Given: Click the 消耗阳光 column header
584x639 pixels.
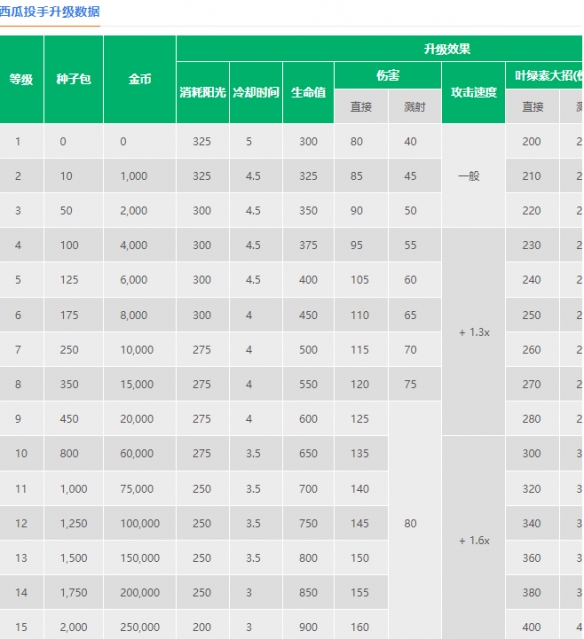Looking at the screenshot, I should 203,93.
